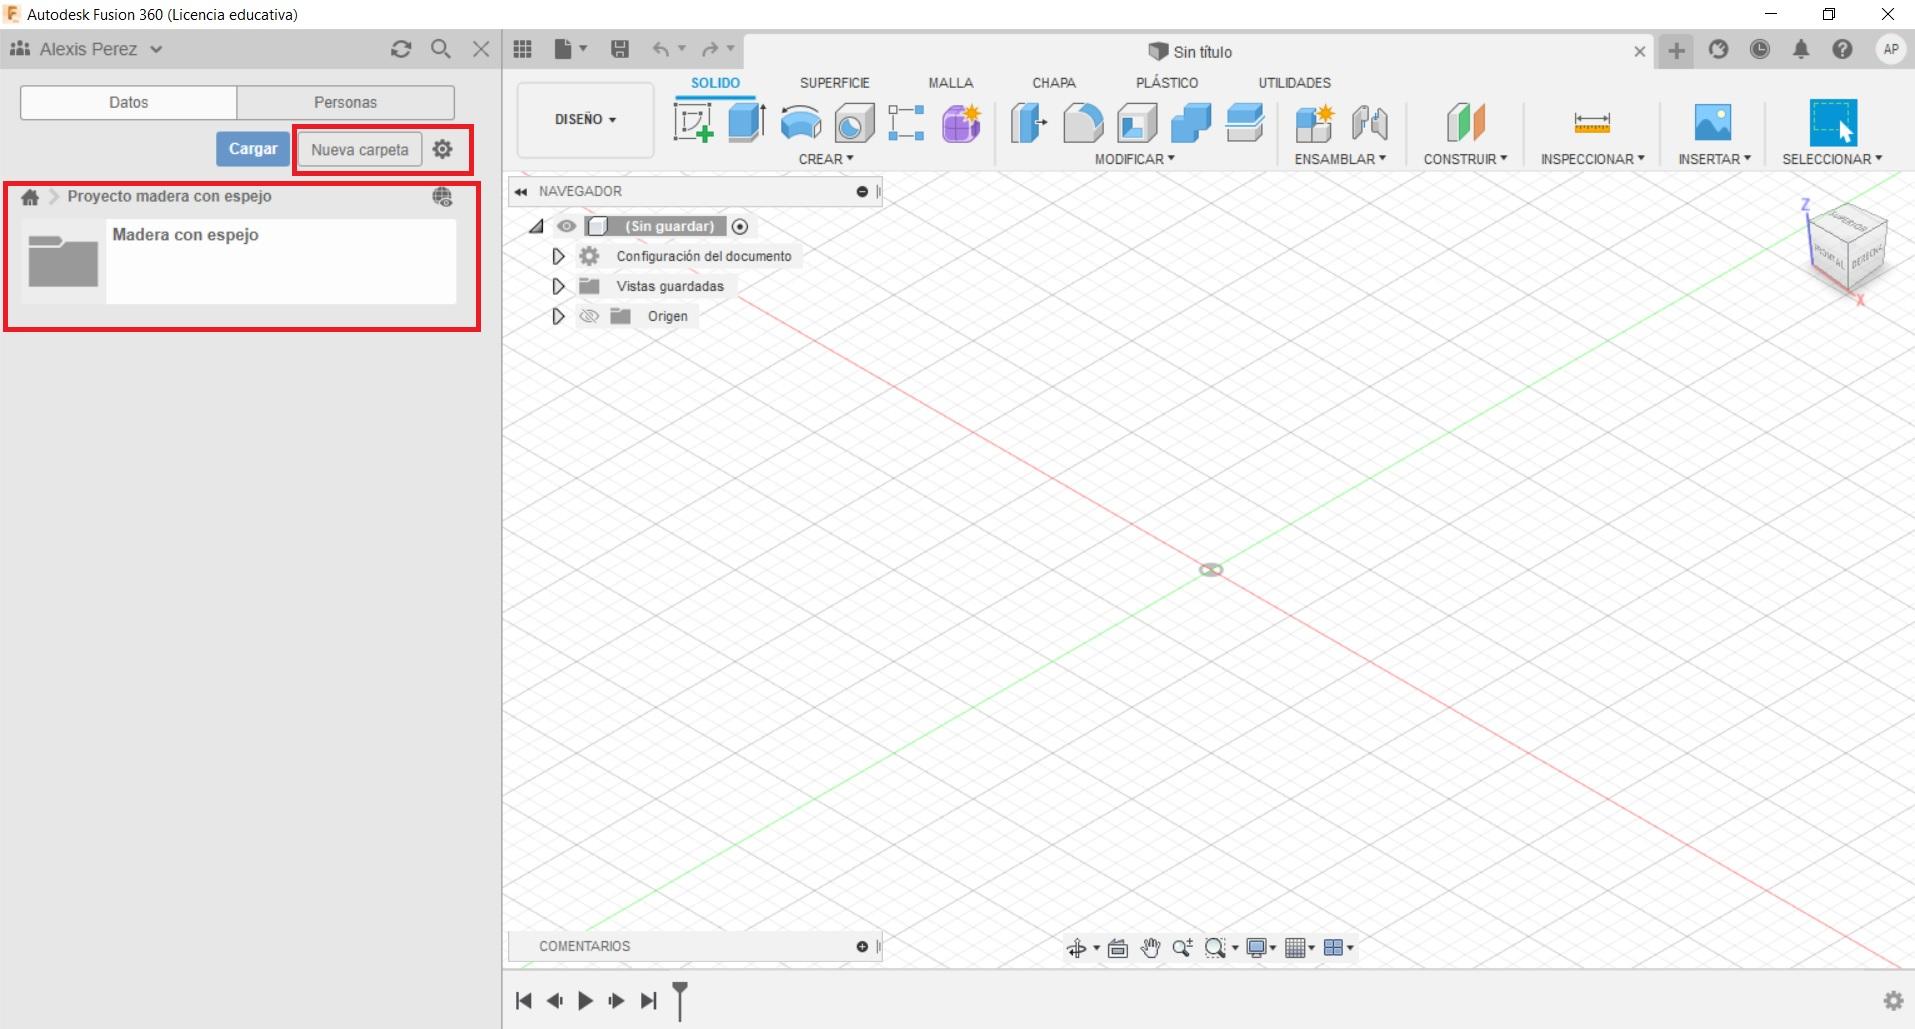Redo the last undone action
This screenshot has height=1029, width=1915.
[x=710, y=49]
